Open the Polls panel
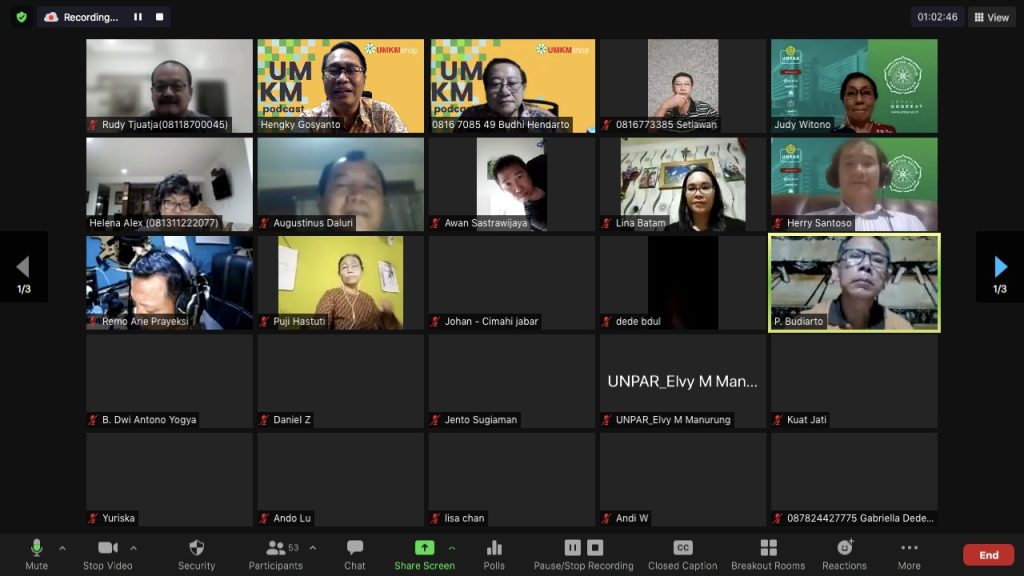This screenshot has height=576, width=1024. [x=494, y=548]
